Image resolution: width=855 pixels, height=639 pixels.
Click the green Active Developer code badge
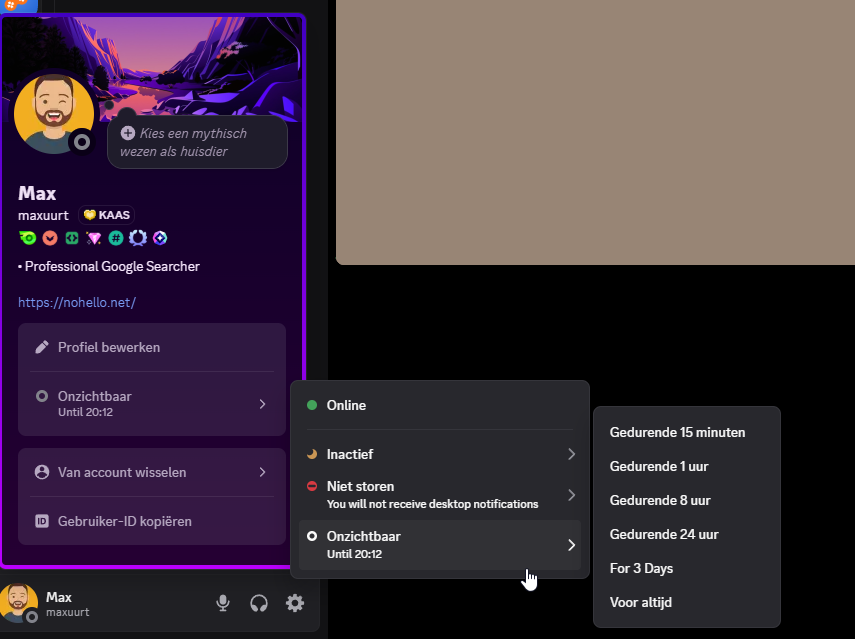click(x=72, y=238)
